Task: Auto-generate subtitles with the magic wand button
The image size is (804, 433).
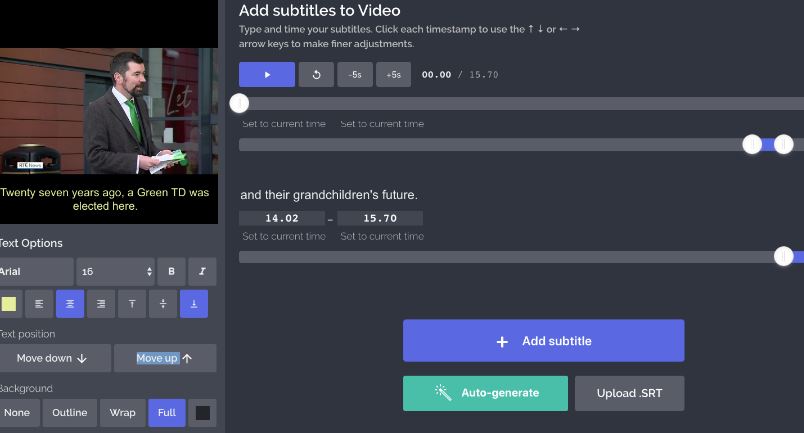Action: tap(485, 393)
